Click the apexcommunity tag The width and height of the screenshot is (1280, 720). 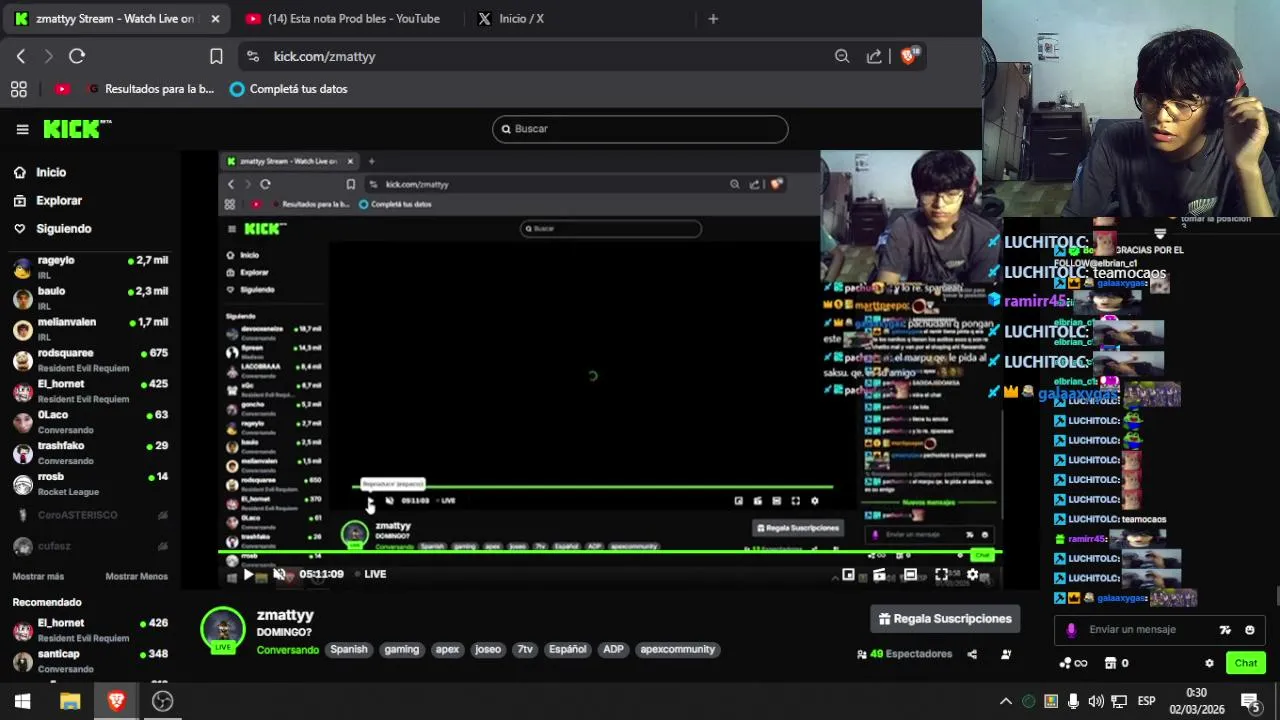(x=678, y=649)
